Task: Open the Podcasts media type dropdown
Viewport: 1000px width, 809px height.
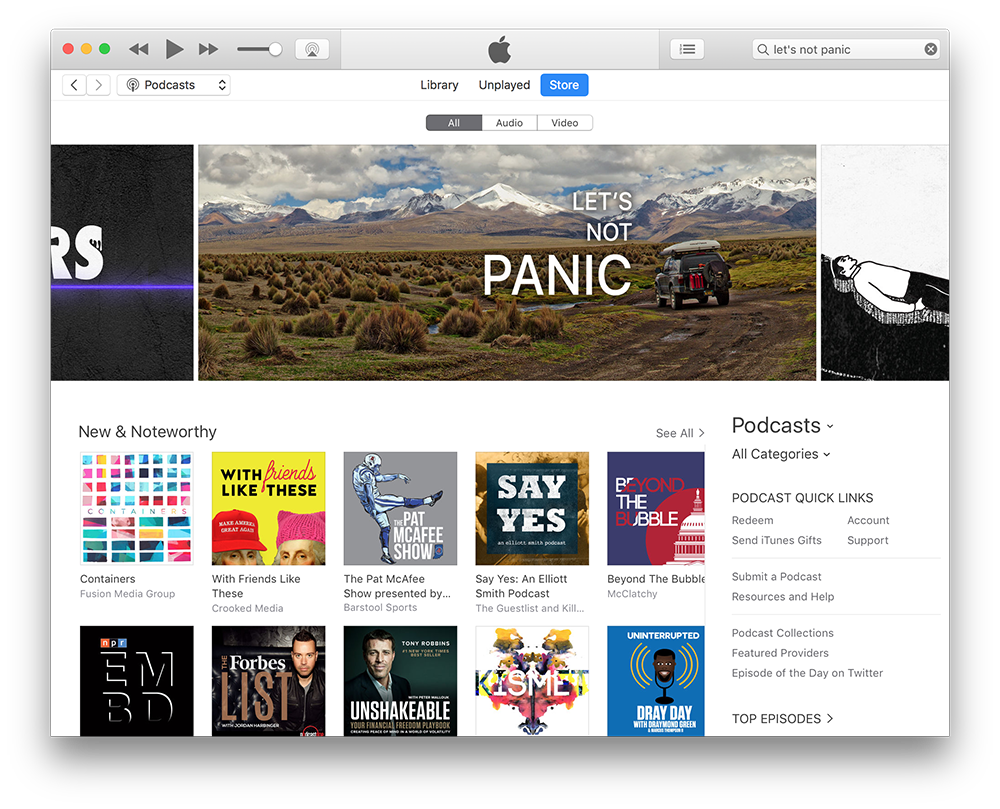Action: tap(173, 85)
